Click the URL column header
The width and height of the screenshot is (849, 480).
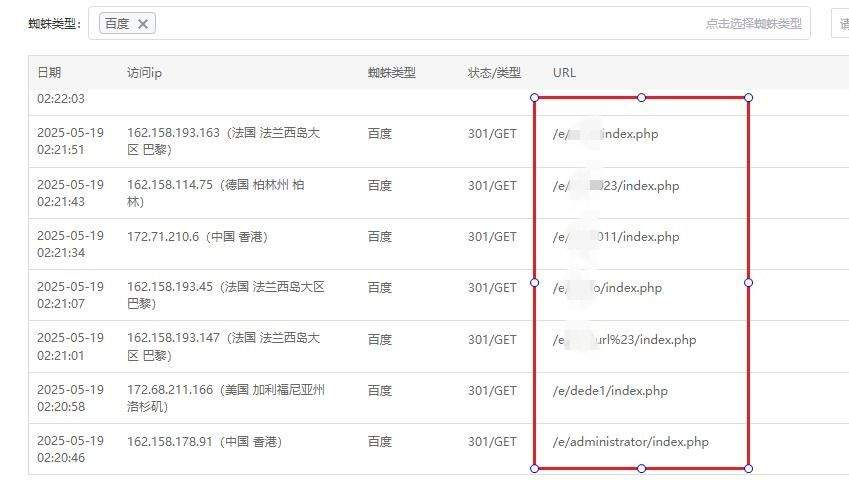564,73
